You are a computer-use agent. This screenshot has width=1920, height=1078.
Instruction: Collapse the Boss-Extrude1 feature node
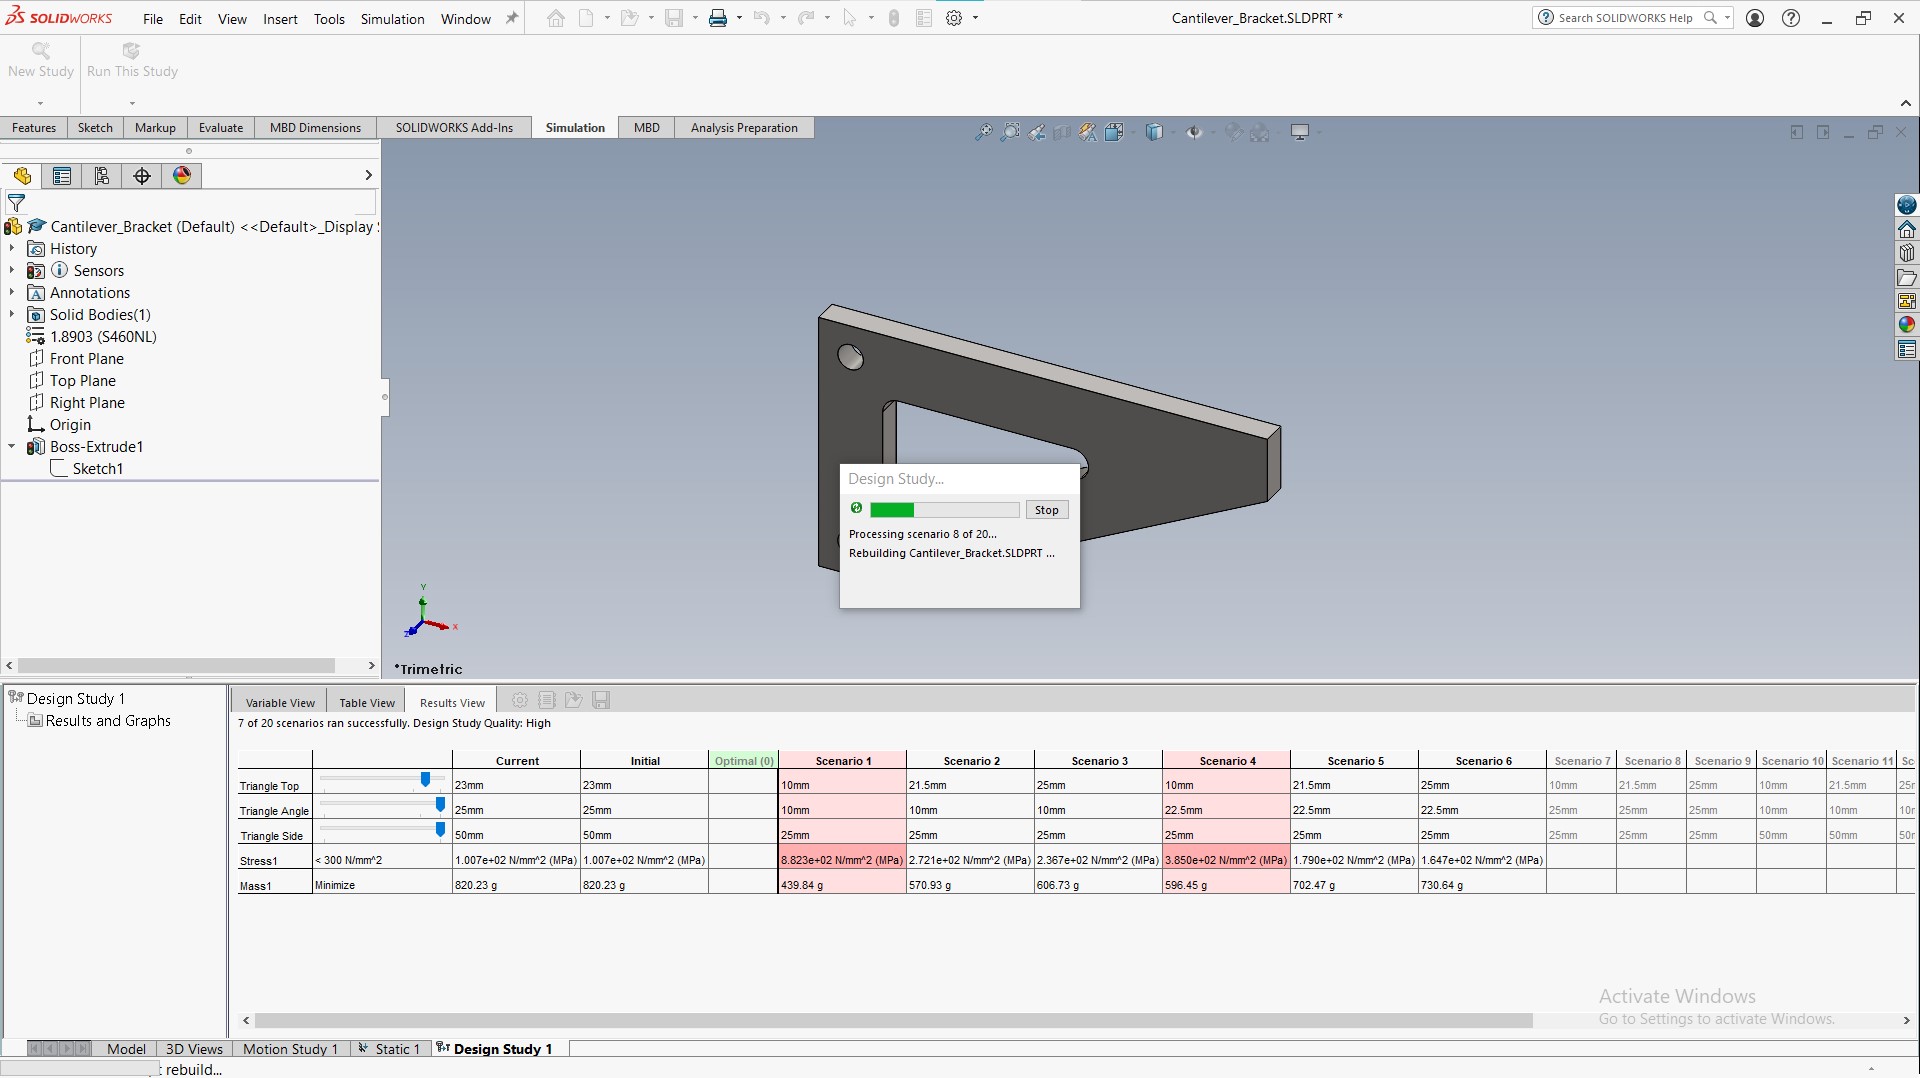[x=12, y=446]
